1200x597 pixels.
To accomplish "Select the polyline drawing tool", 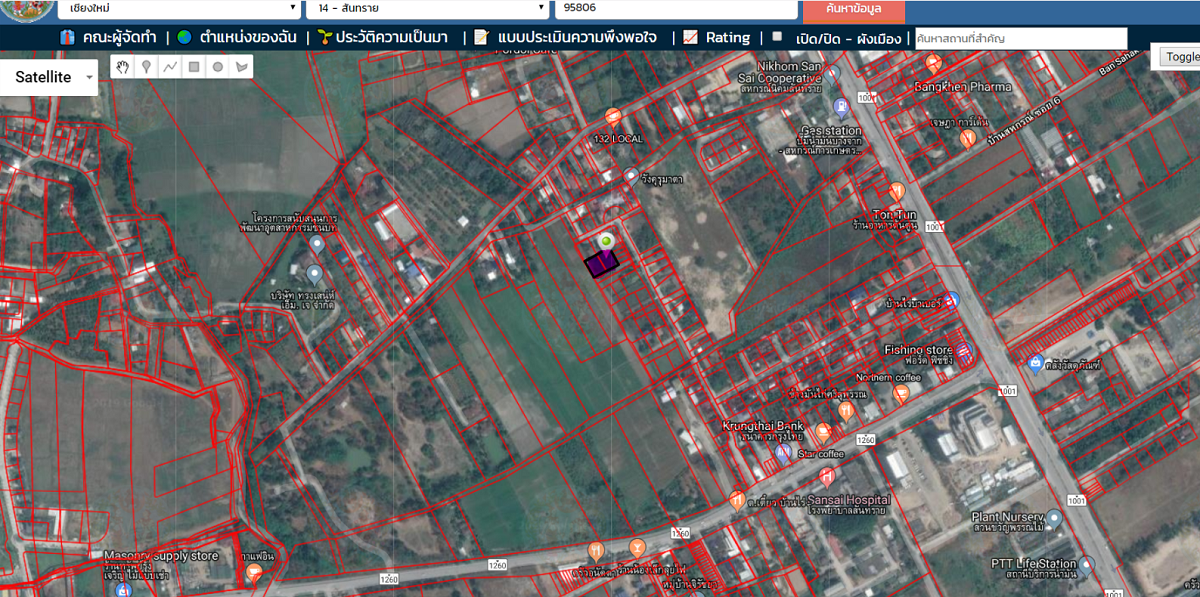I will point(170,67).
